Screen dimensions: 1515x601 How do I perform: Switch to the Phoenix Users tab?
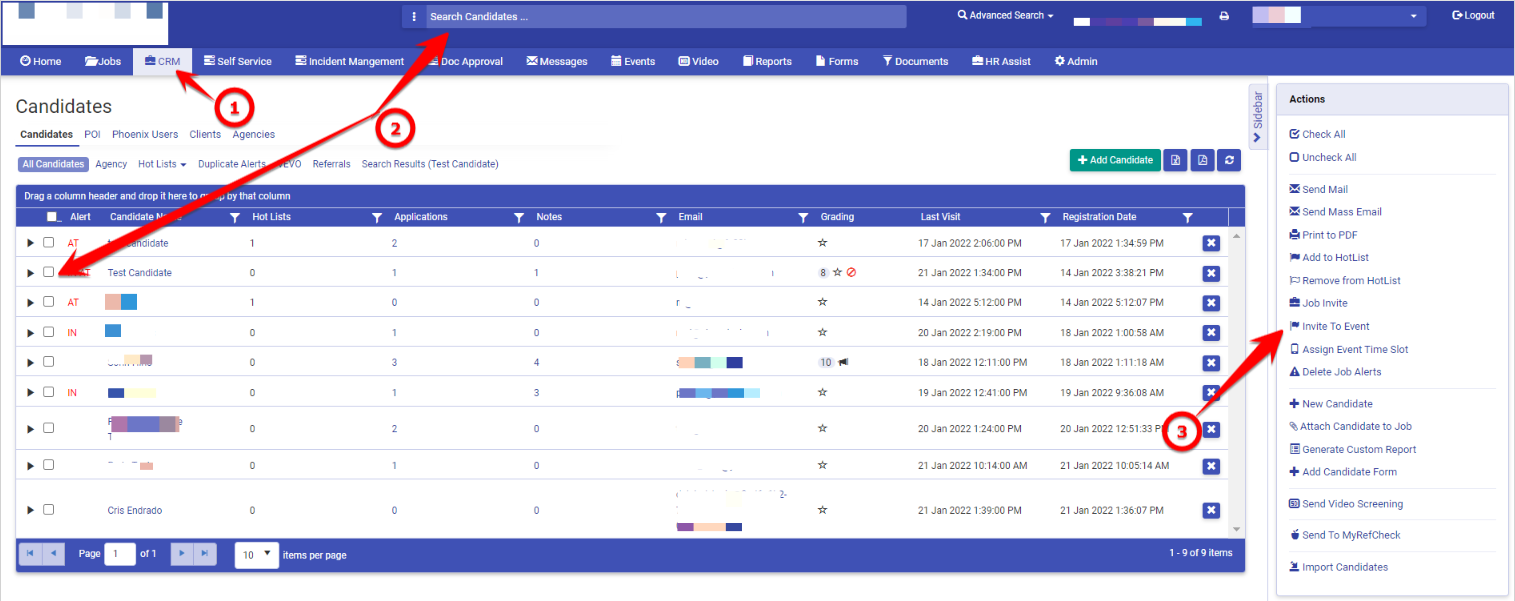pos(145,134)
